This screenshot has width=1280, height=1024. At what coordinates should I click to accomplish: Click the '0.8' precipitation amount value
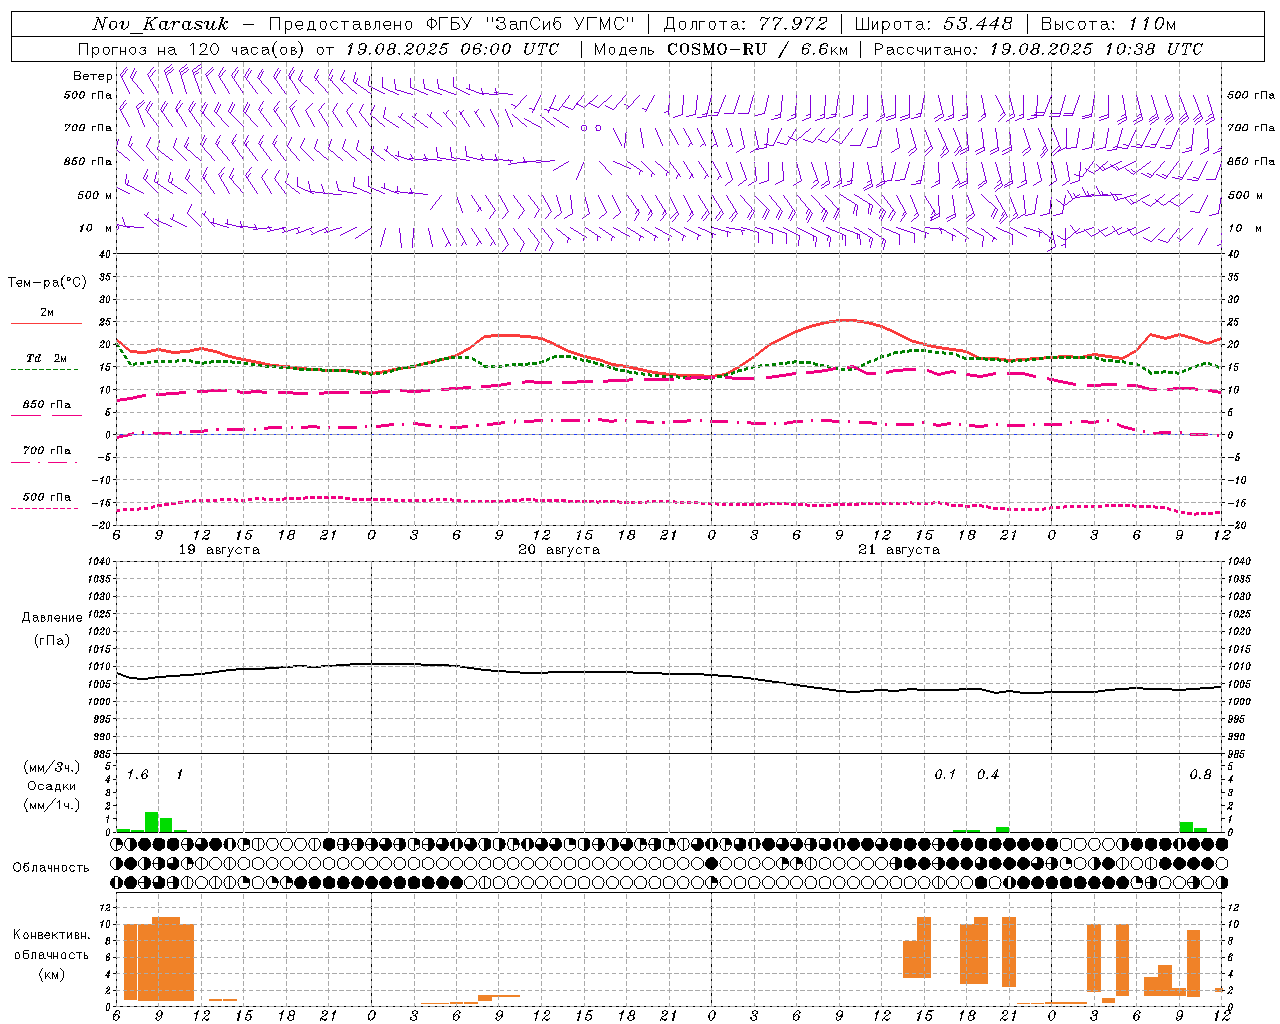(x=1200, y=775)
